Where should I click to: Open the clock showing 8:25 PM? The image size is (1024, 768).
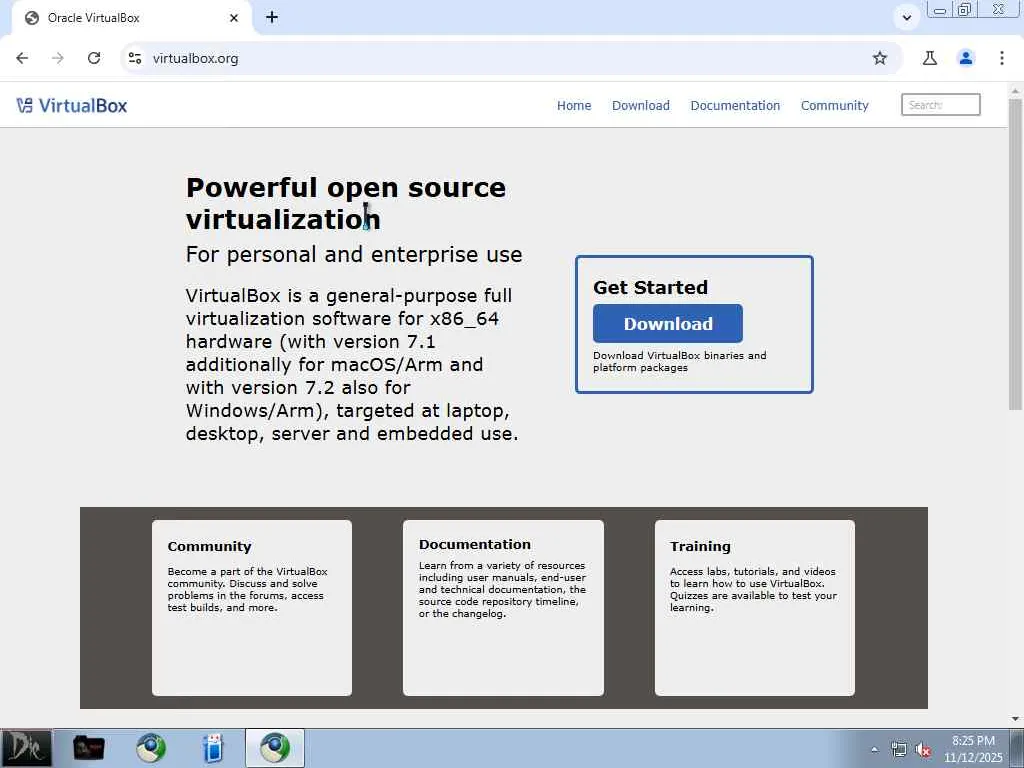tap(973, 749)
